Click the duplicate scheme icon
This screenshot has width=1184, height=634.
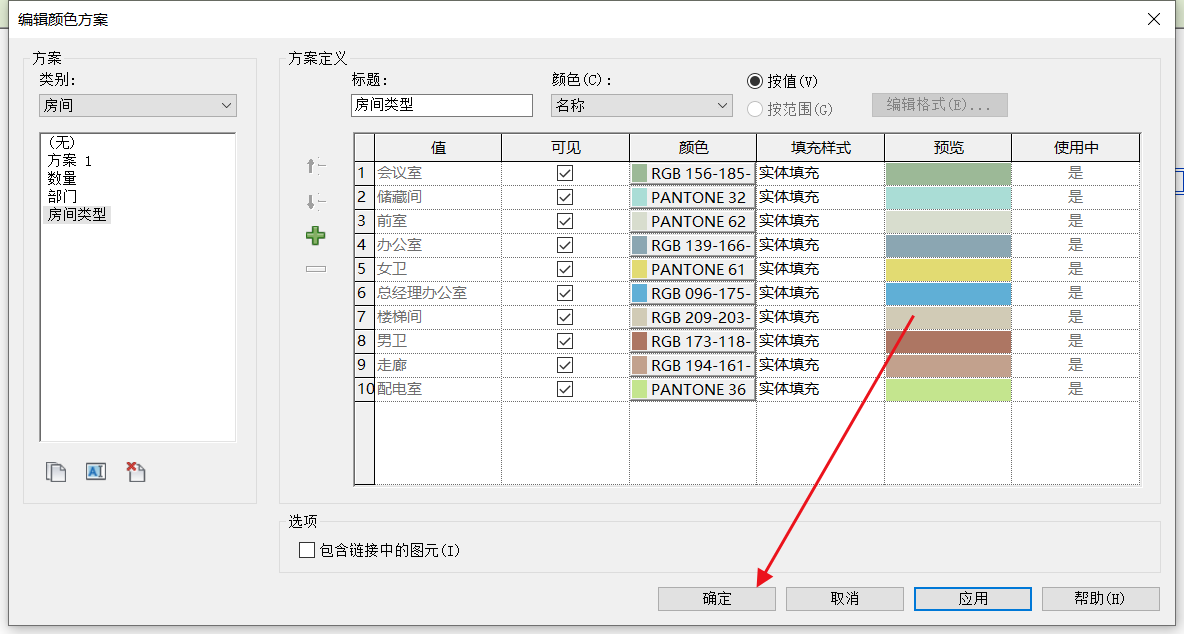[56, 472]
